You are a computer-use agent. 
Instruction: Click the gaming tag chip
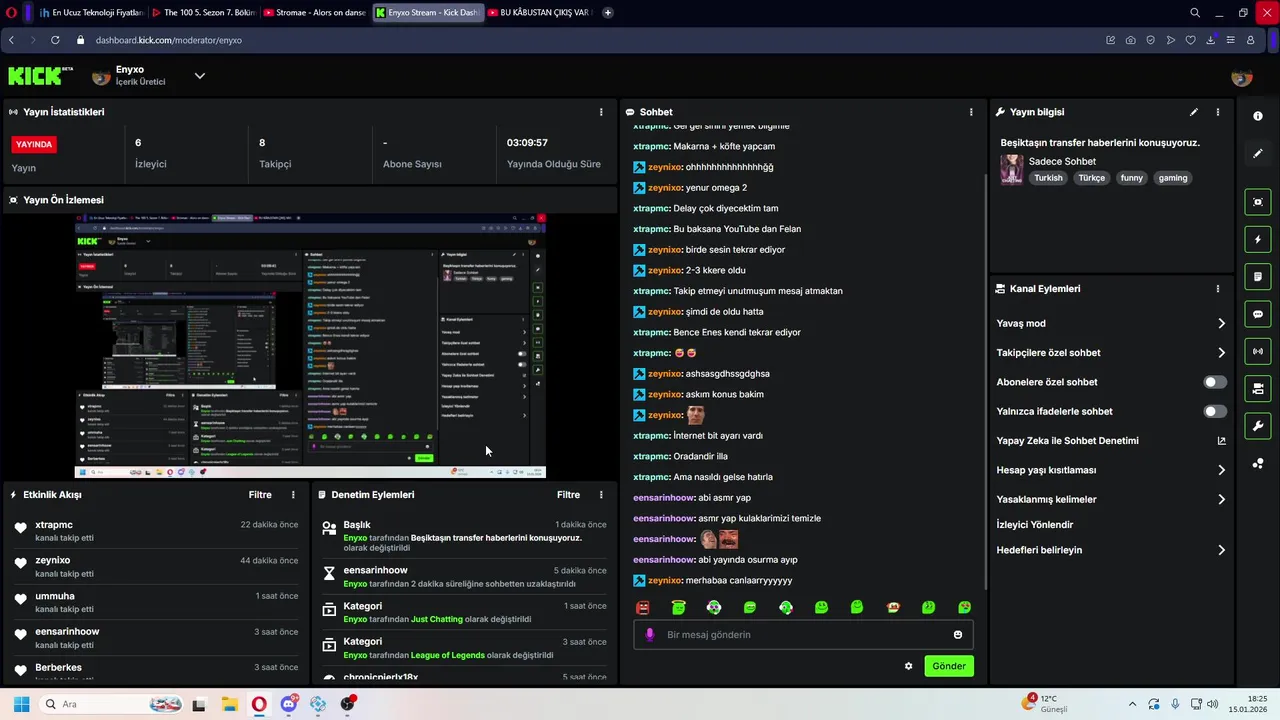(1173, 178)
